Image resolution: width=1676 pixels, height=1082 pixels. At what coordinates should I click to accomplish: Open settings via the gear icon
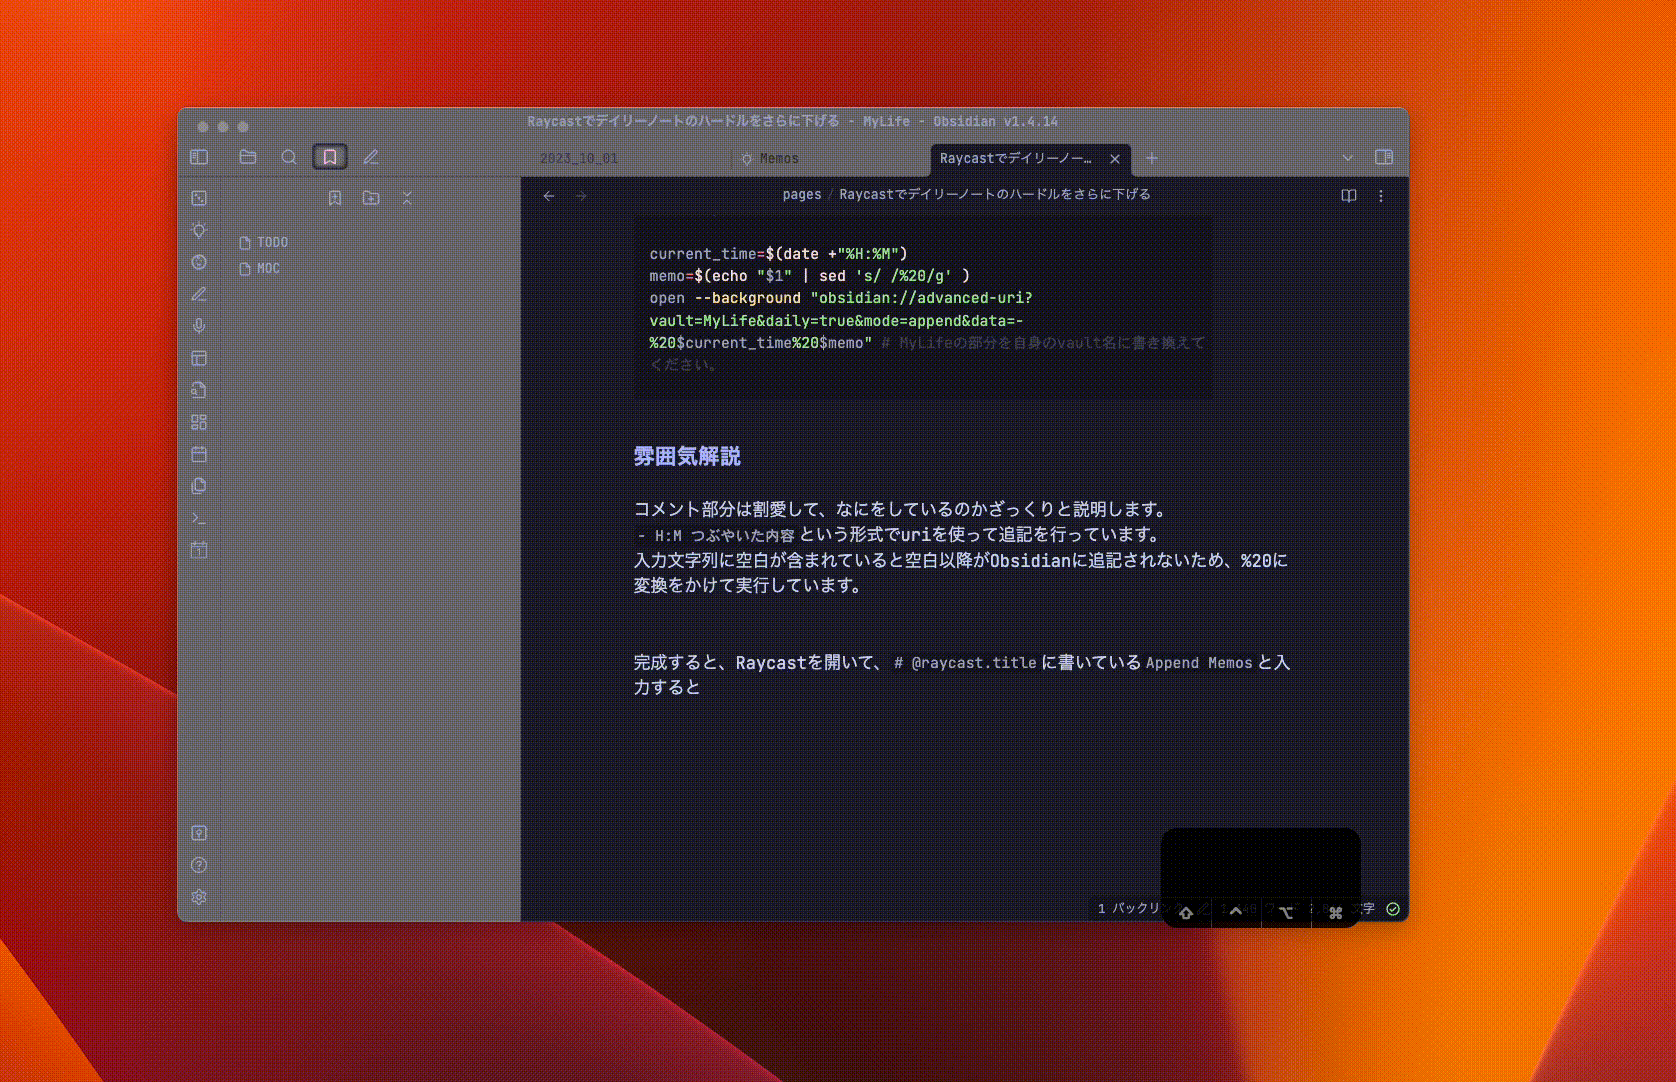199,897
